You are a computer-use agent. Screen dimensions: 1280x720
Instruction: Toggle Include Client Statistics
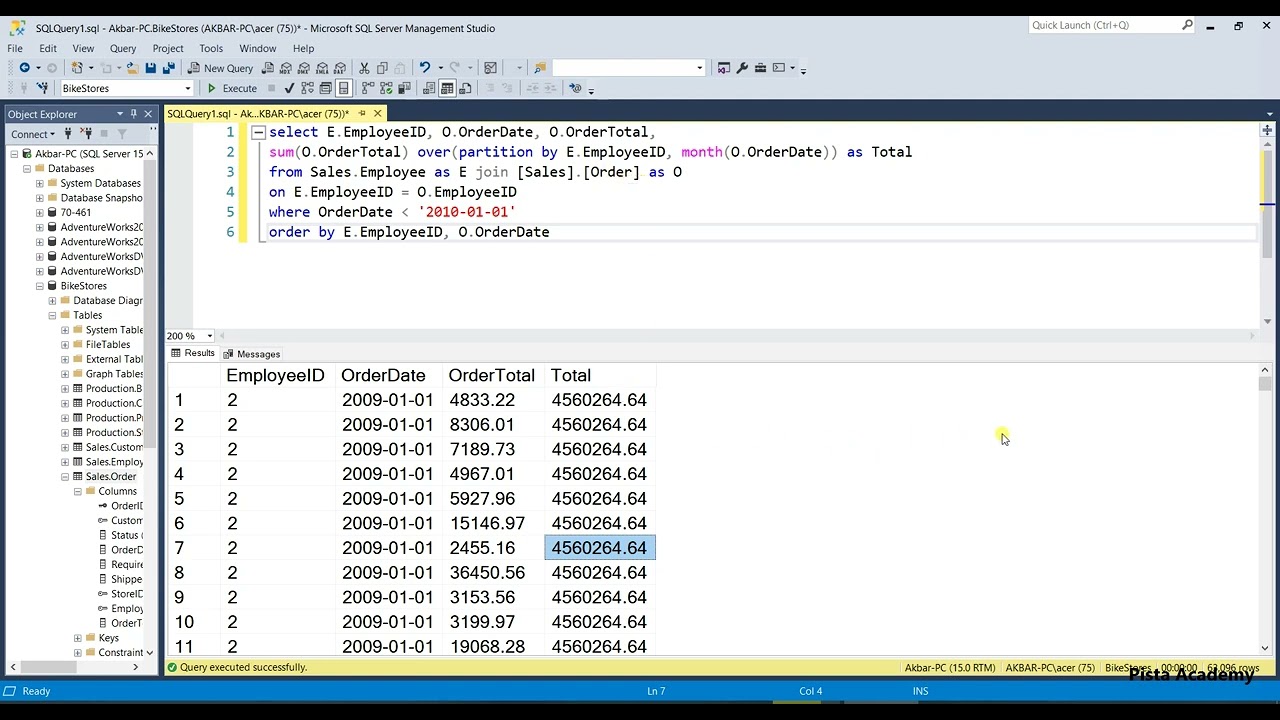[x=404, y=88]
